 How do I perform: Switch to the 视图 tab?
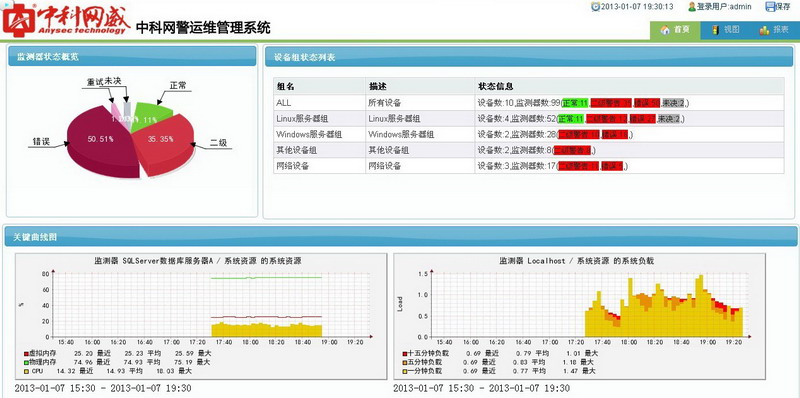click(x=725, y=30)
